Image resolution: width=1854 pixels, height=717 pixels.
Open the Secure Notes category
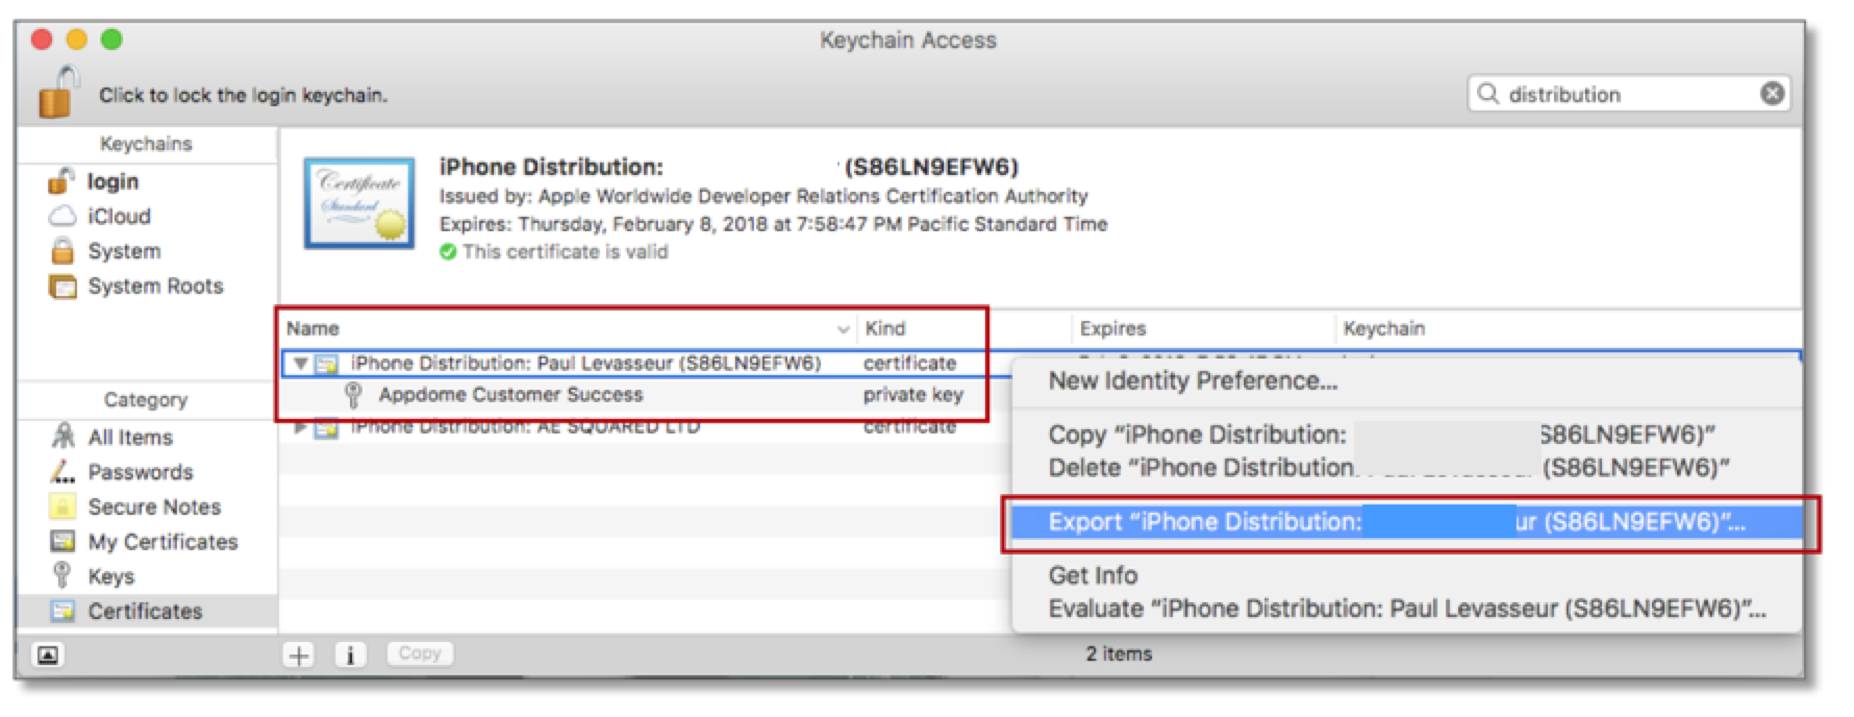coord(153,507)
